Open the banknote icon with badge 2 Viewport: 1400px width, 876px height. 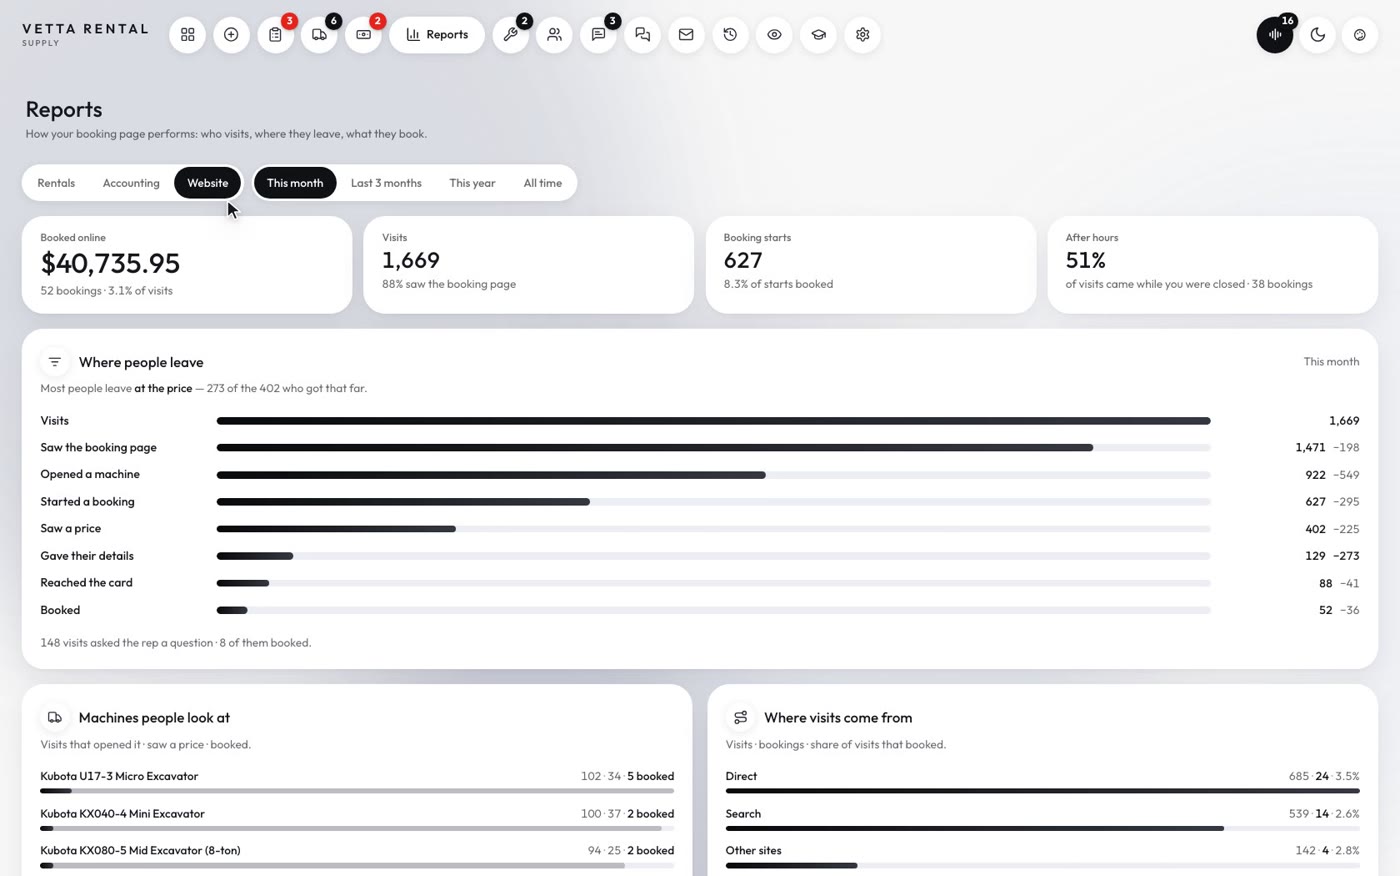pos(363,35)
